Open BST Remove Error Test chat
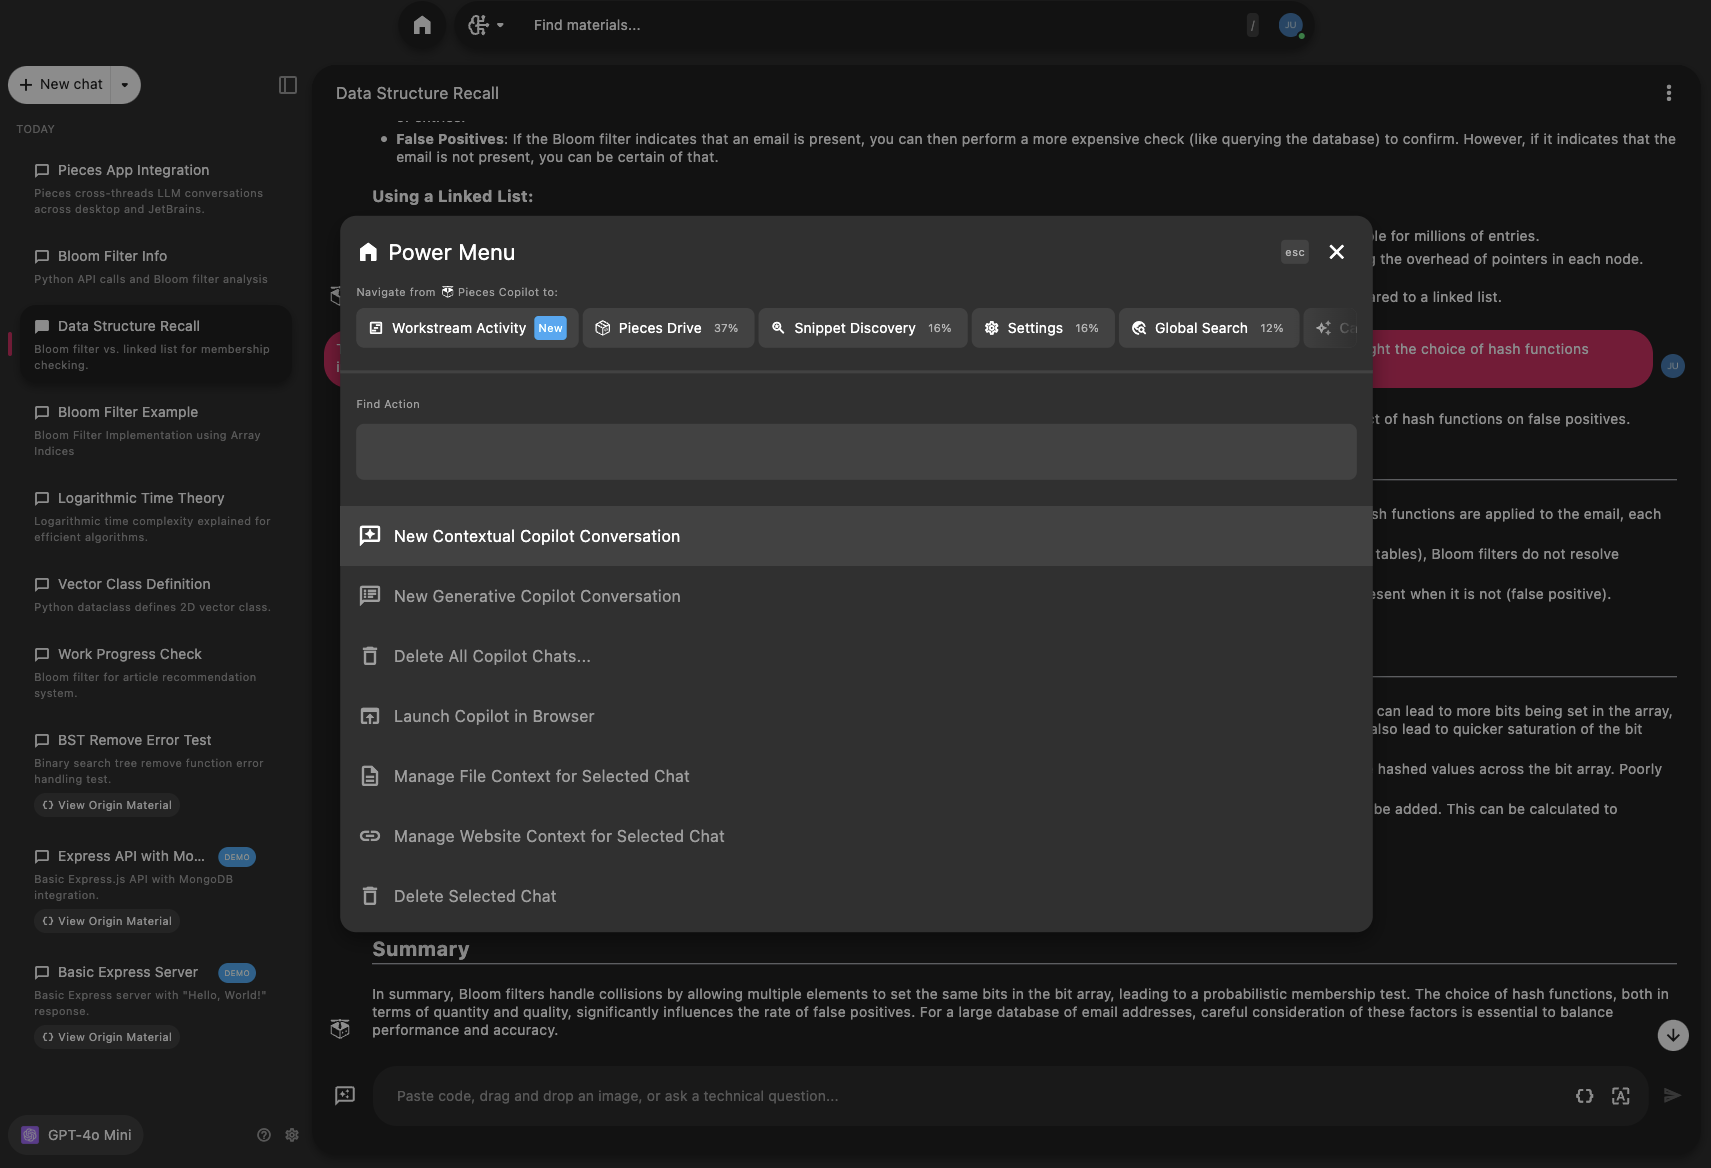The image size is (1711, 1168). point(155,758)
